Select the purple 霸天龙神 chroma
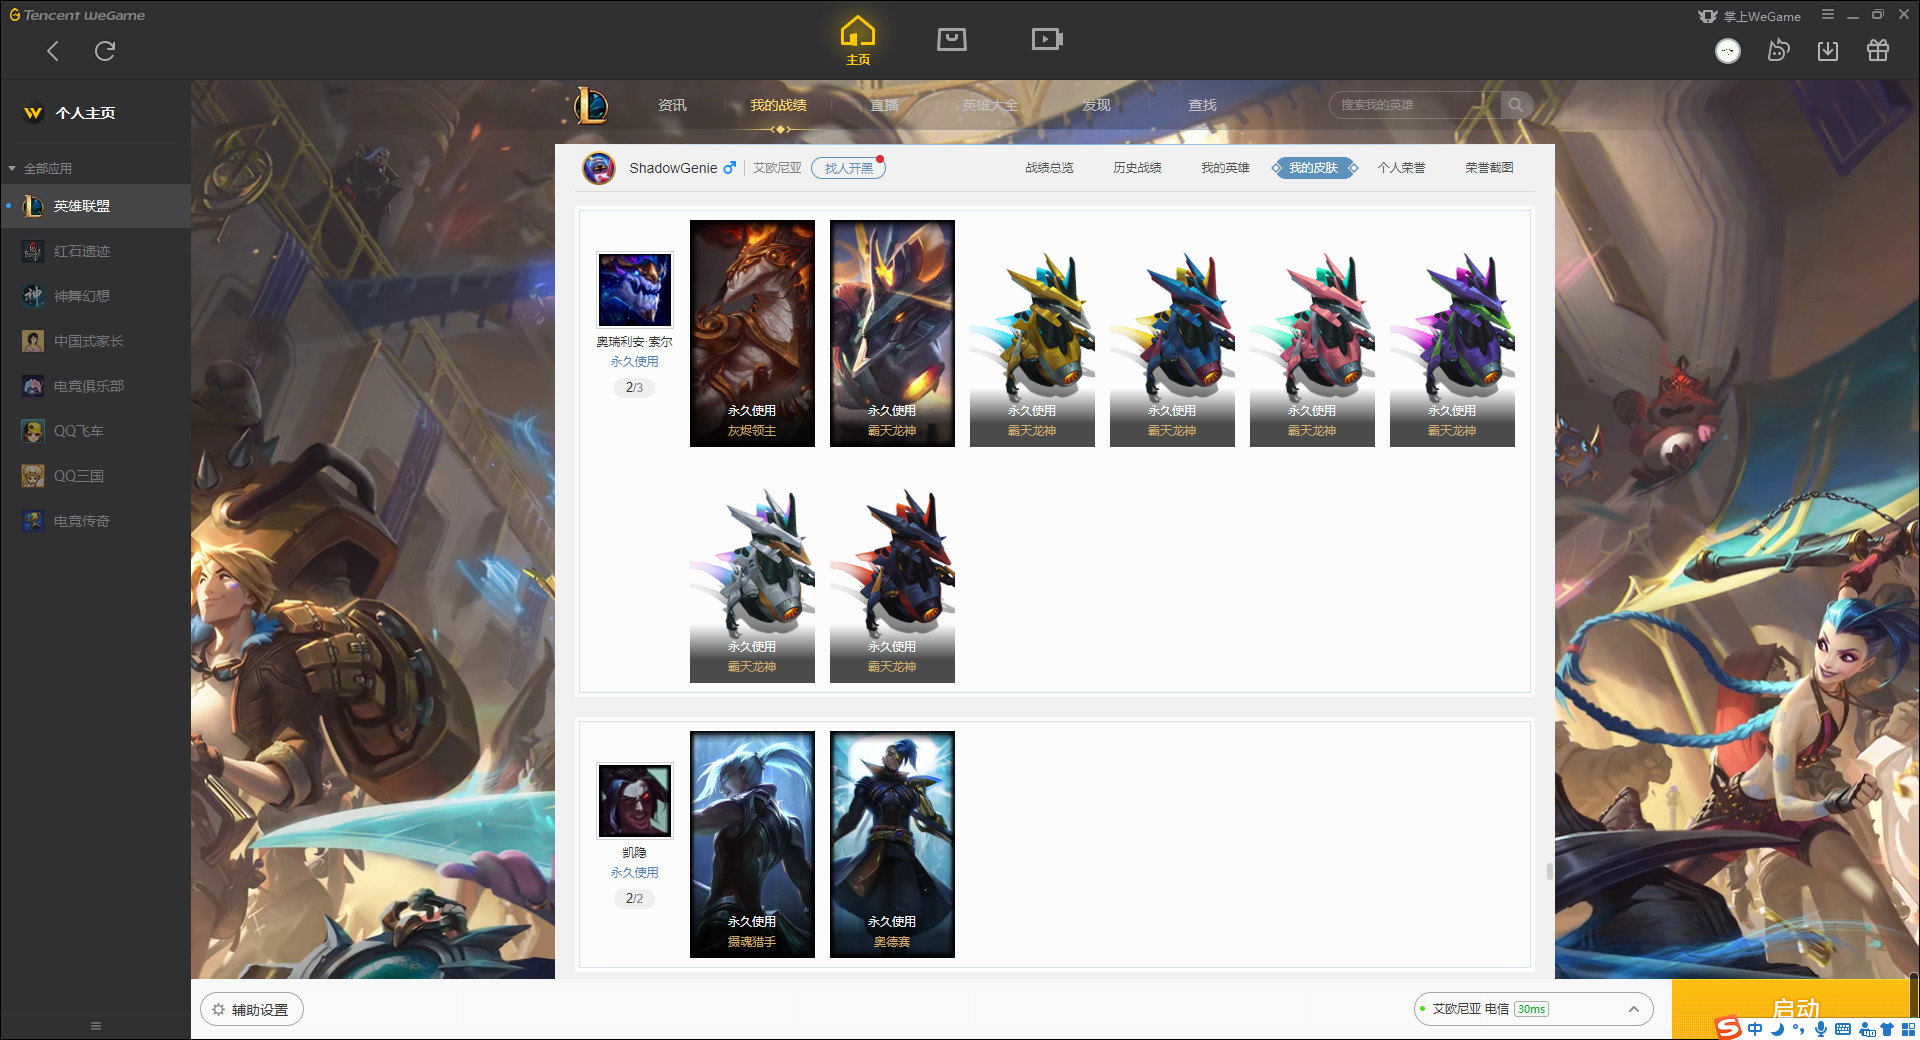This screenshot has height=1040, width=1920. click(1452, 333)
